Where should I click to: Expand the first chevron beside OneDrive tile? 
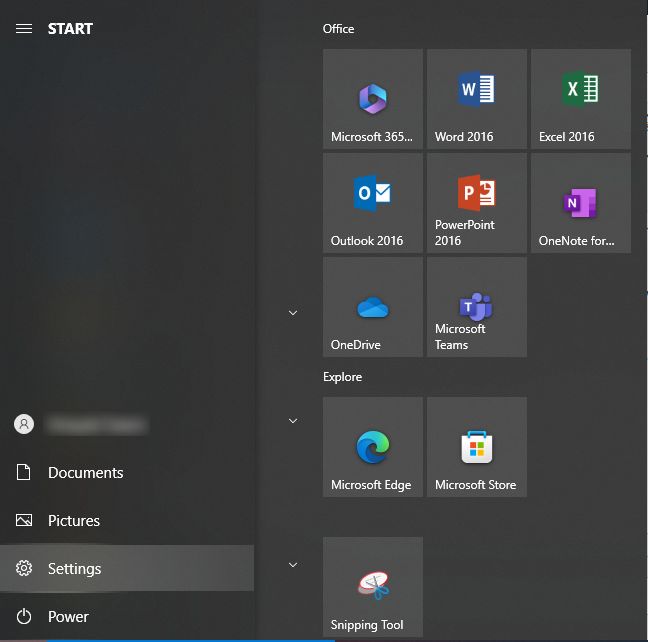pyautogui.click(x=293, y=313)
